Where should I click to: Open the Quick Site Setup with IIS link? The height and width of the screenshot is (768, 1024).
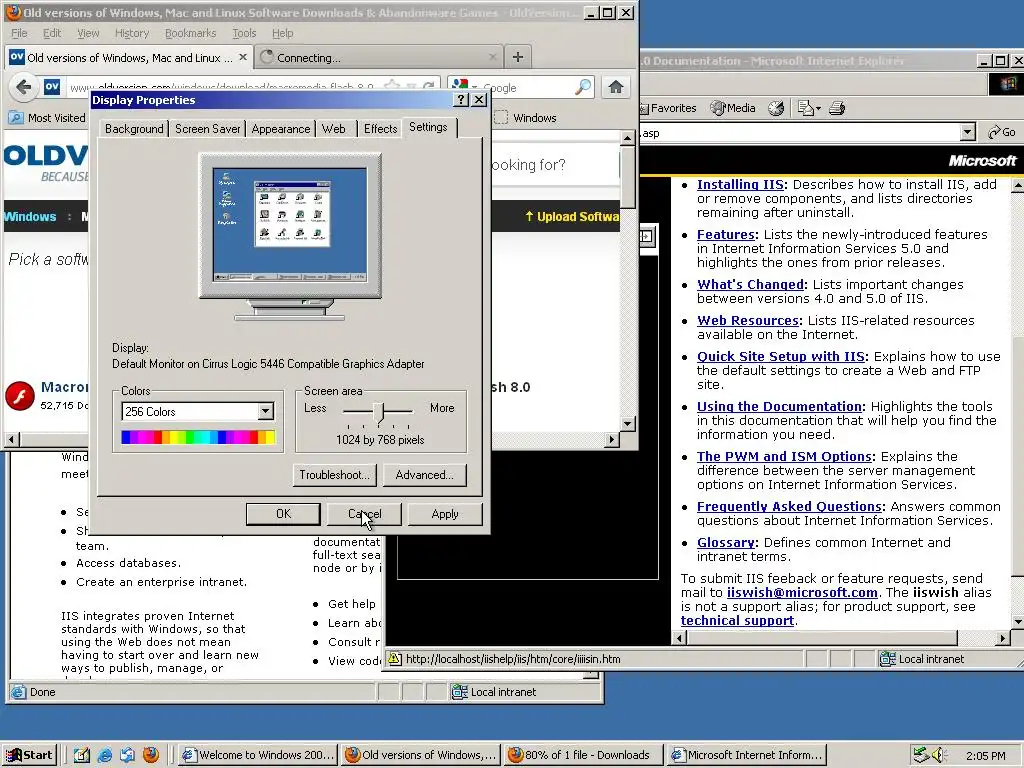(x=780, y=356)
